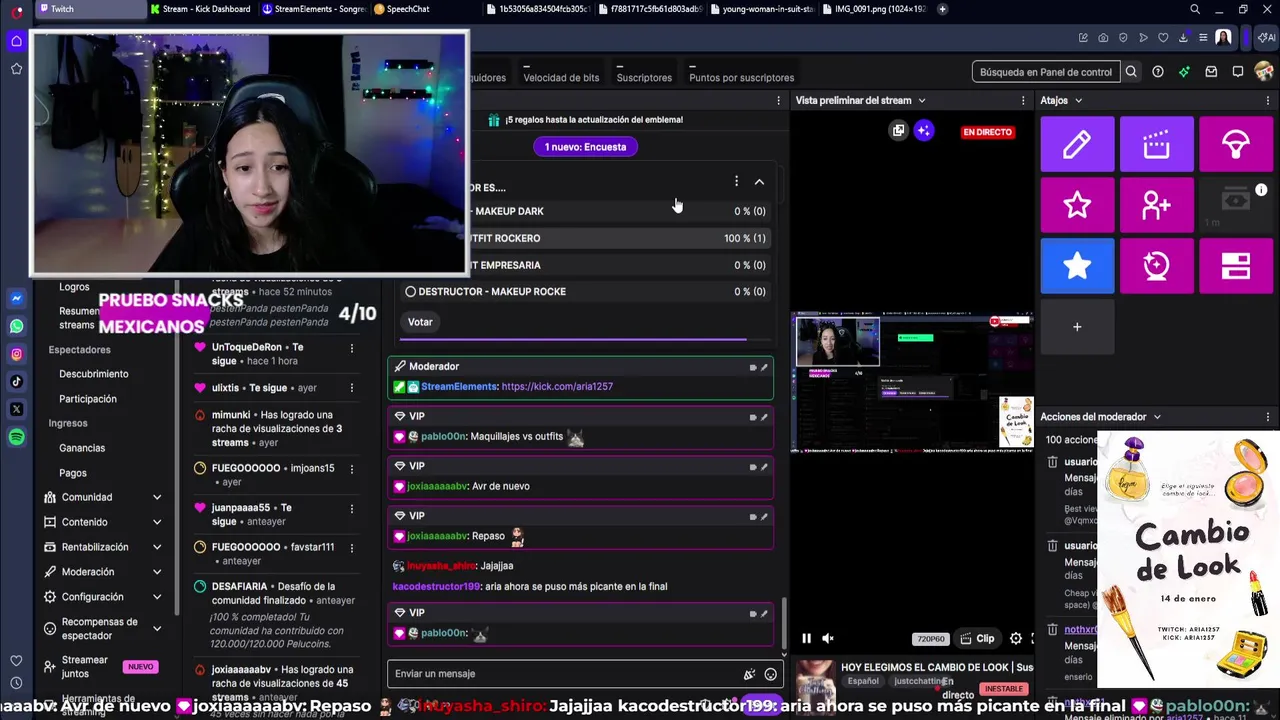Click the Opera AI button

1269,37
